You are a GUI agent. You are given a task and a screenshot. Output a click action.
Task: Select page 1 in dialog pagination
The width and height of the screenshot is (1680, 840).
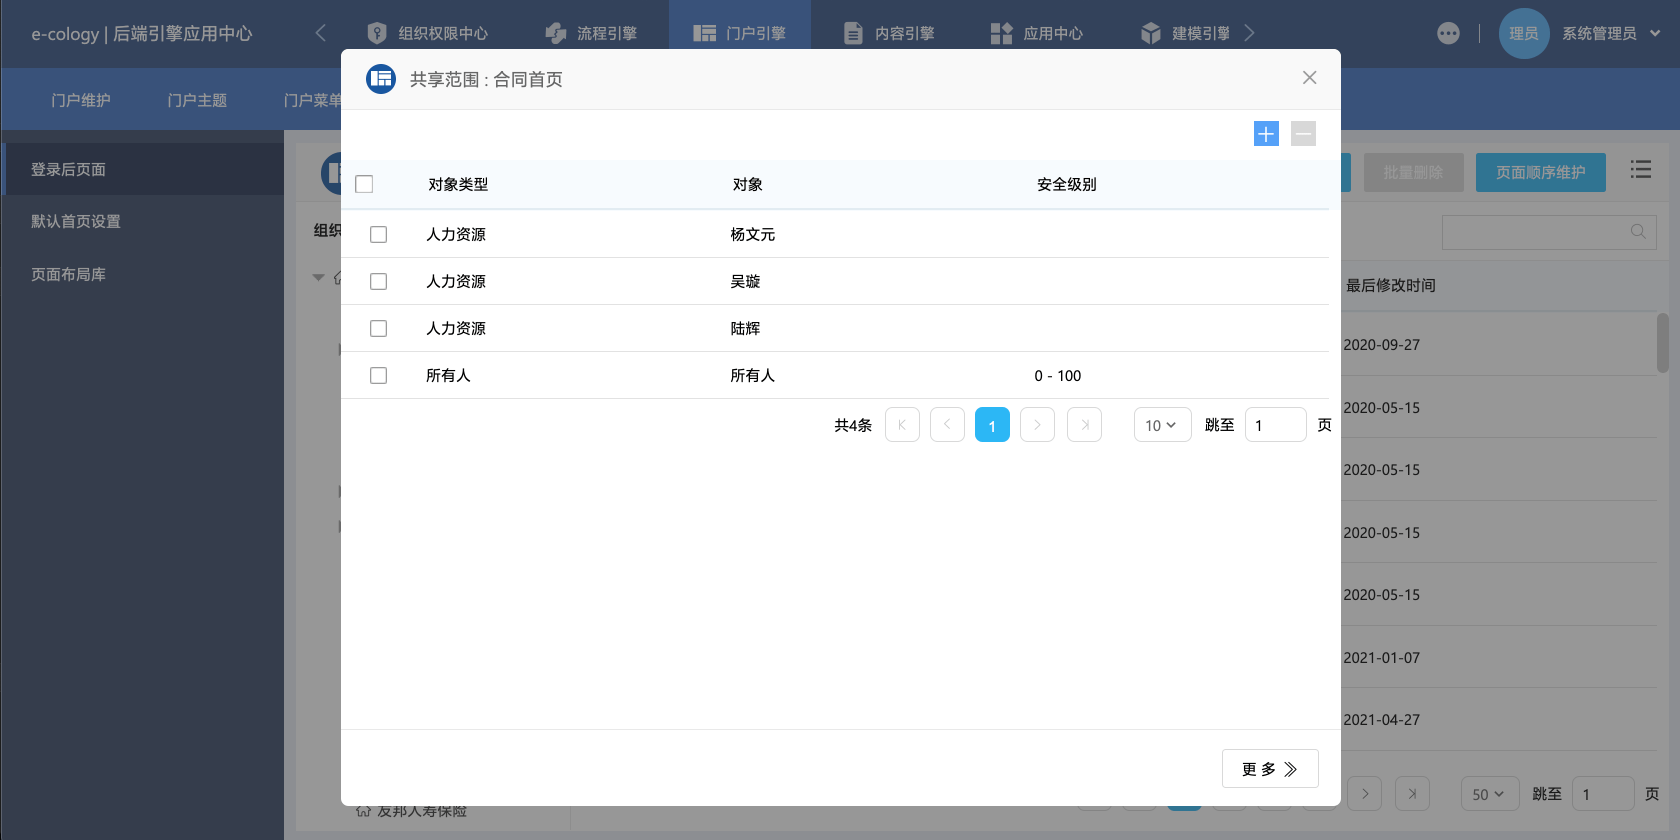[992, 425]
